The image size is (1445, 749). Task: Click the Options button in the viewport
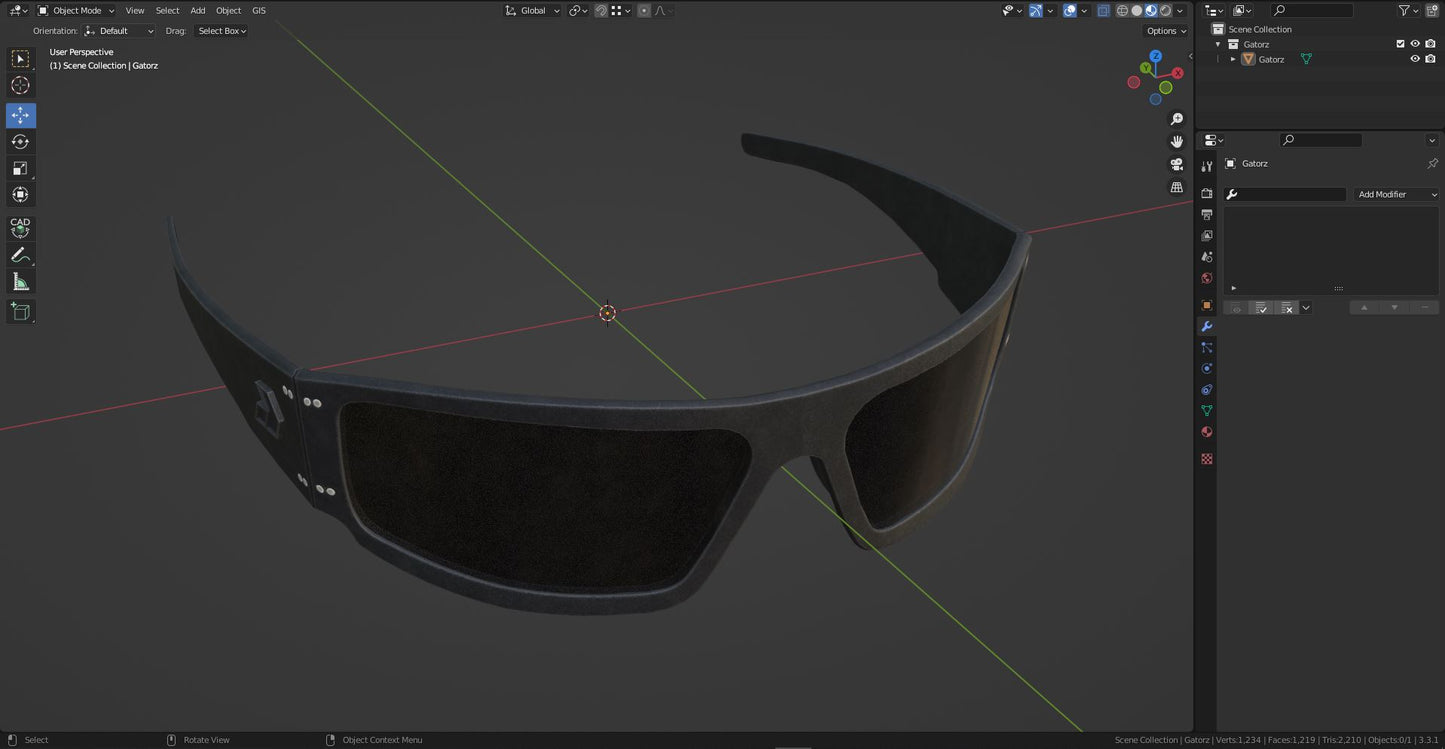click(x=1165, y=31)
